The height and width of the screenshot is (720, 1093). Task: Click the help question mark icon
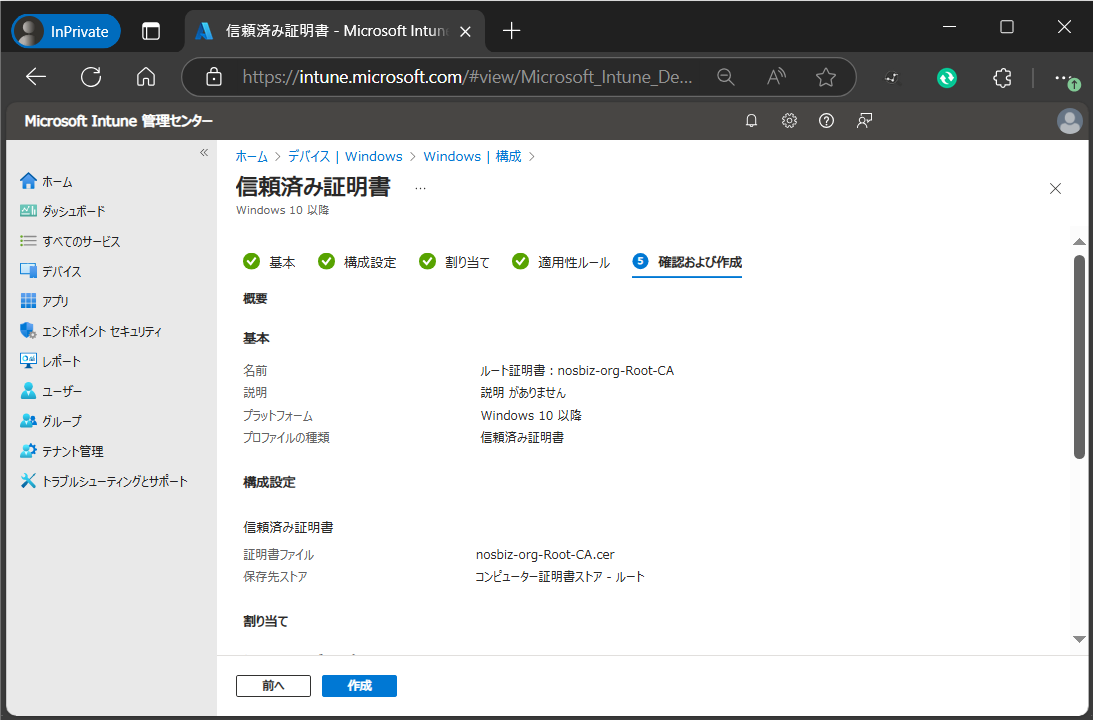click(826, 121)
